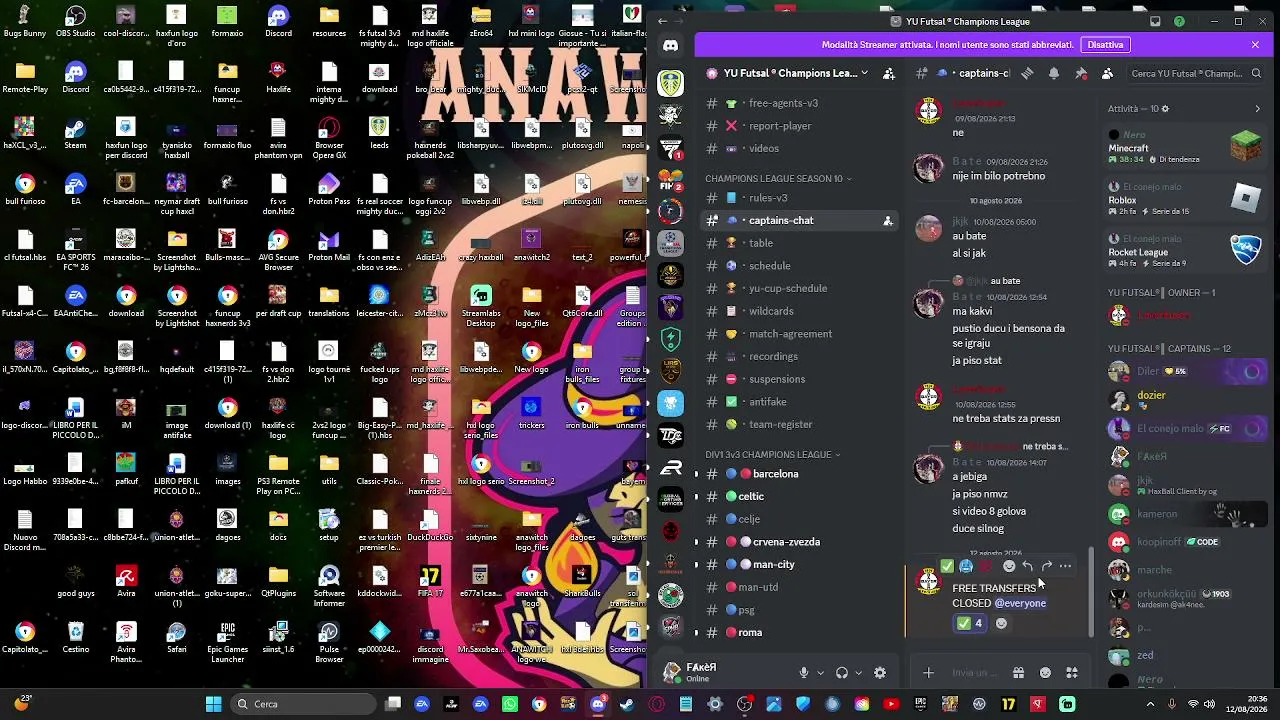
Task: Click the chat scrollbar
Action: (1091, 590)
